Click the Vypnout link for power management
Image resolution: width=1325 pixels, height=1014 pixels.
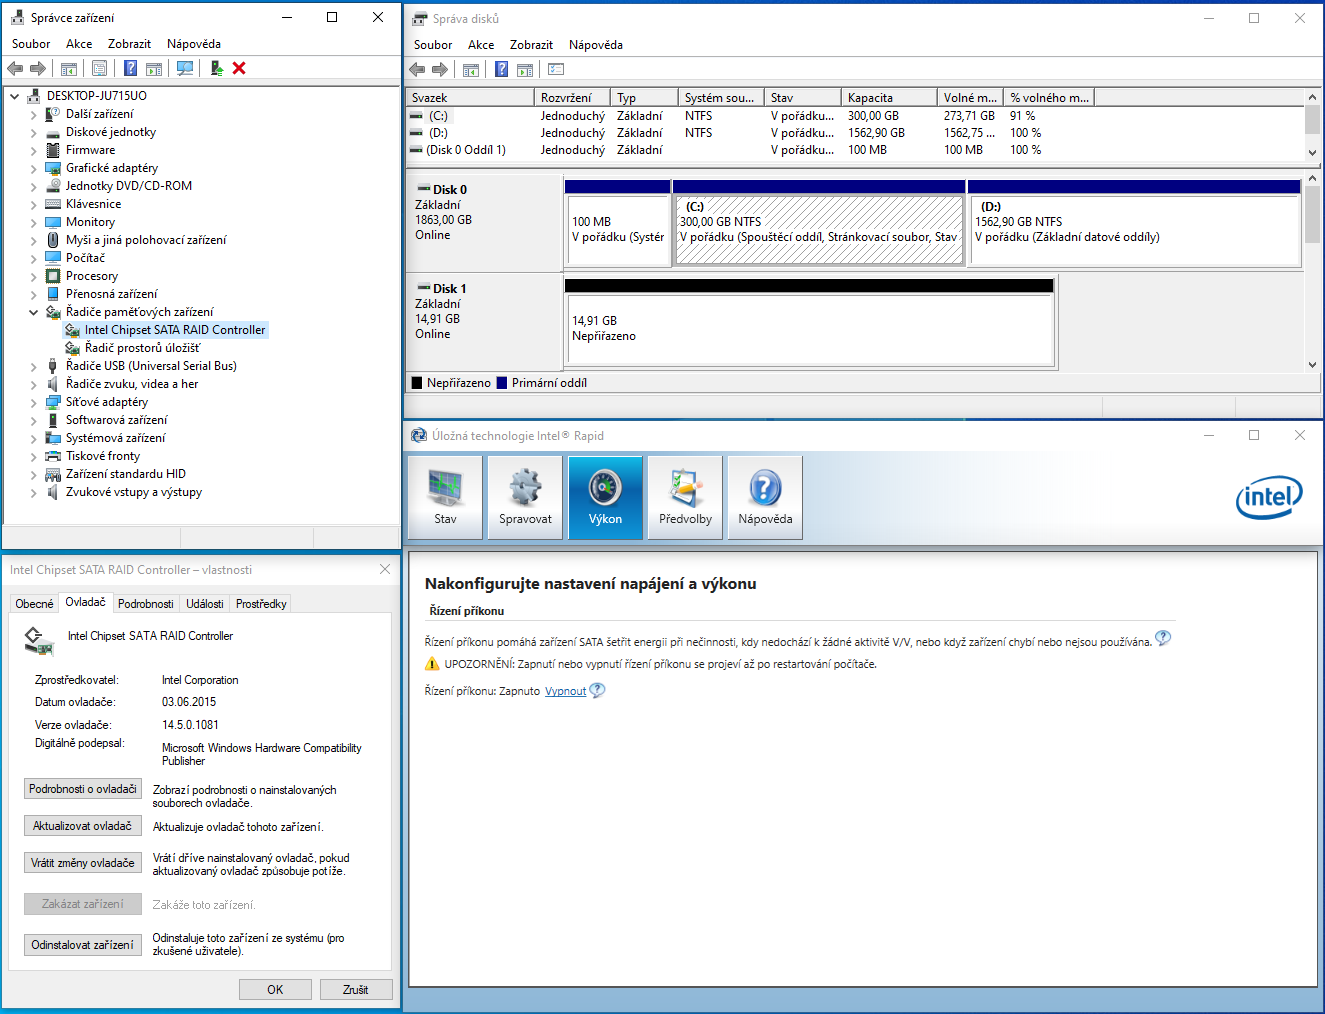[565, 691]
